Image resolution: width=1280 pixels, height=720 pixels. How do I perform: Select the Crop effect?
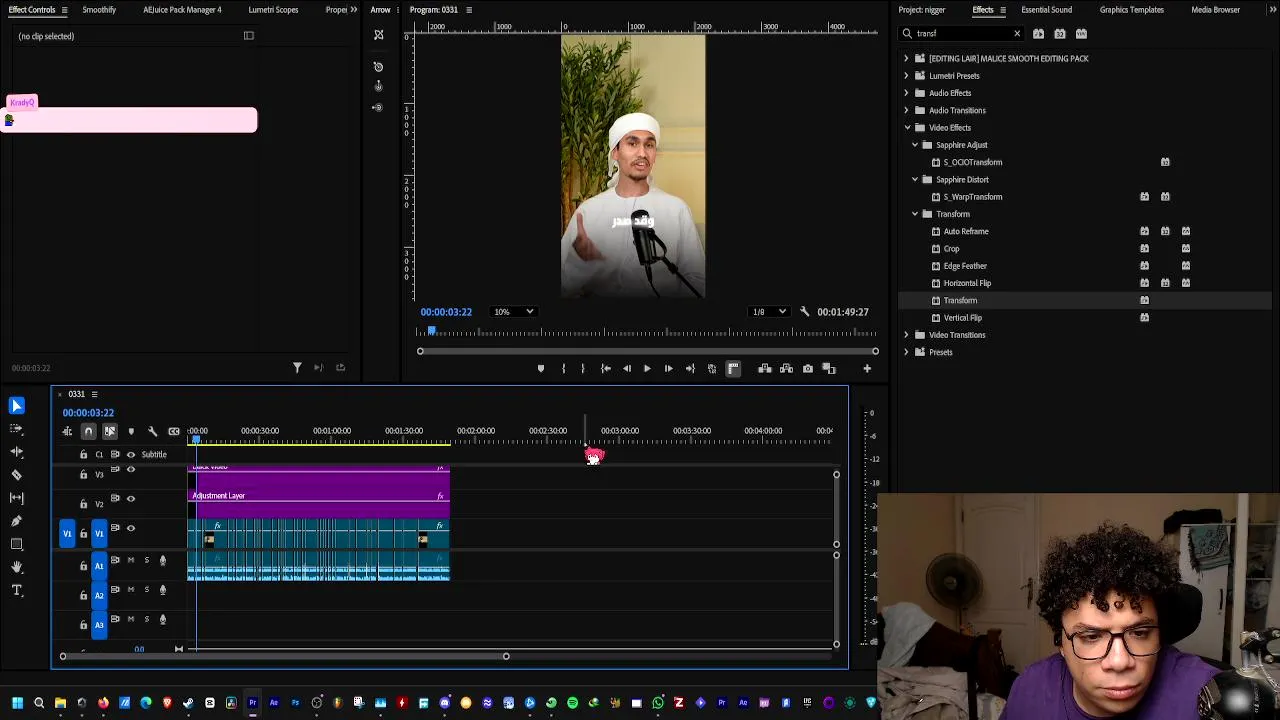(x=951, y=249)
